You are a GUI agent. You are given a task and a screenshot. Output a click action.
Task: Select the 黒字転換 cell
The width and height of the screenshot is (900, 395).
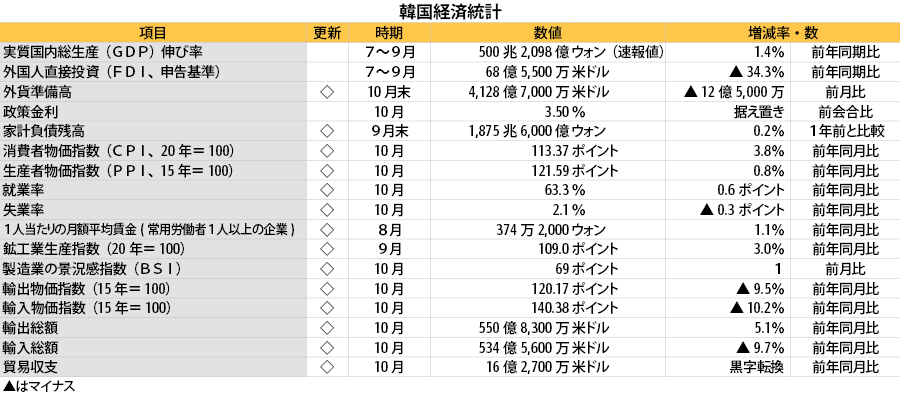[757, 367]
